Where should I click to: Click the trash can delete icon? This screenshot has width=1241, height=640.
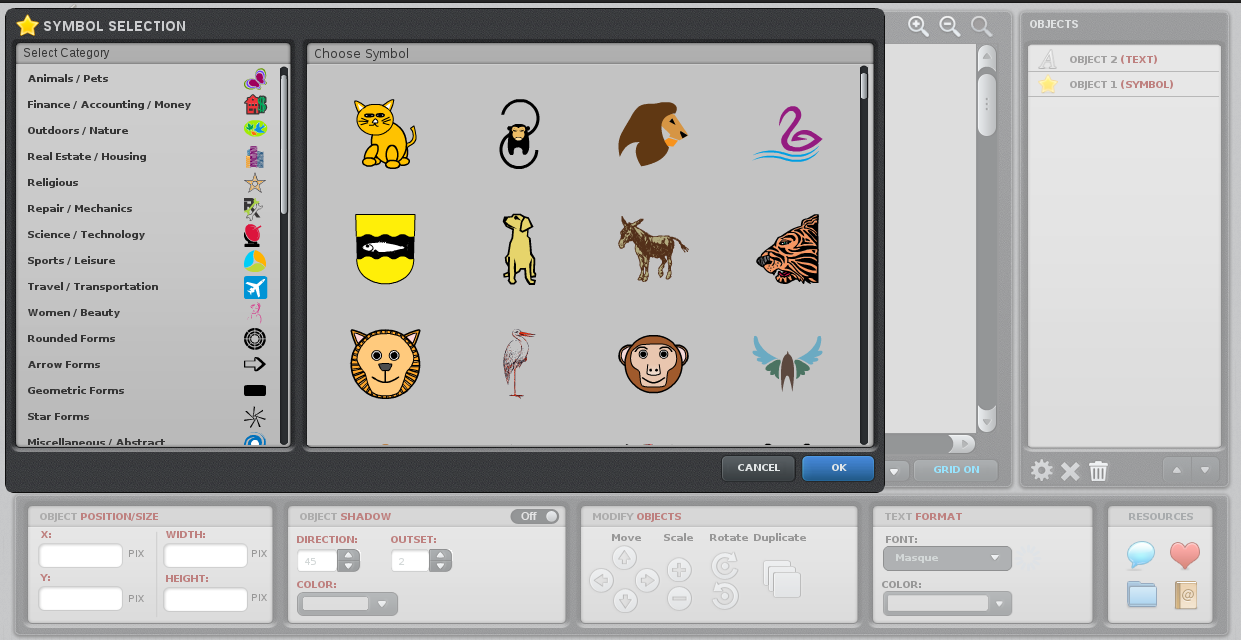click(x=1098, y=470)
